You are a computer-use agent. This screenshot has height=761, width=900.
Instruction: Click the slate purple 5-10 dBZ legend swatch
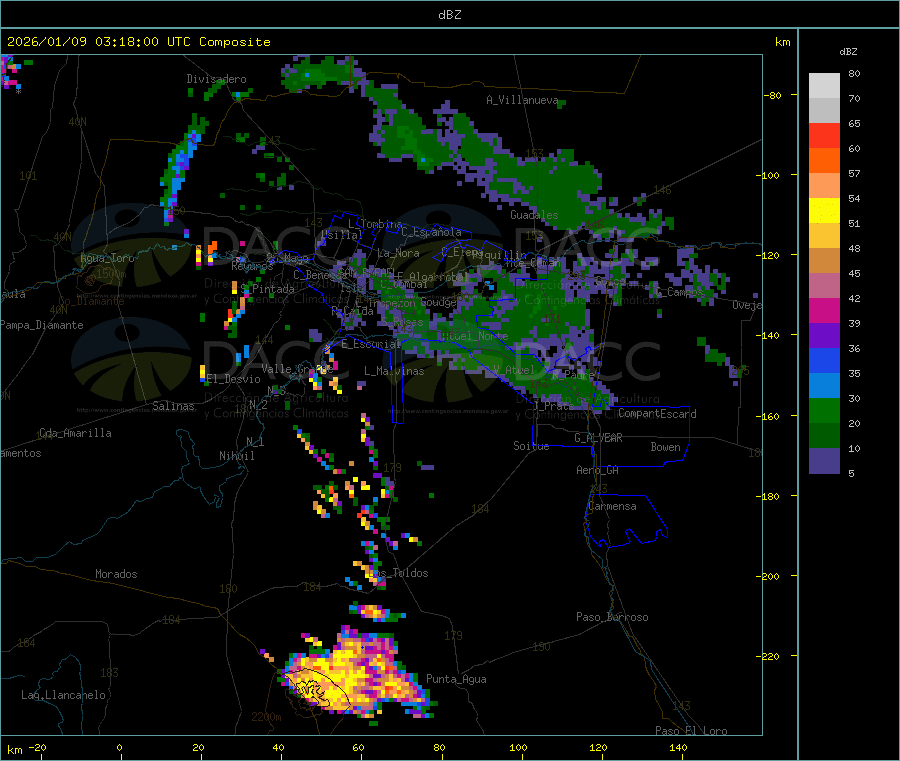point(824,461)
